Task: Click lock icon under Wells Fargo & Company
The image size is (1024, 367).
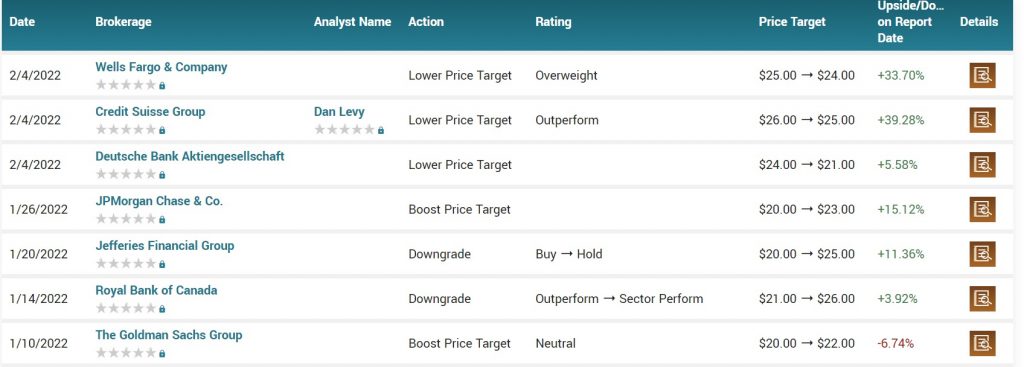Action: tap(162, 85)
